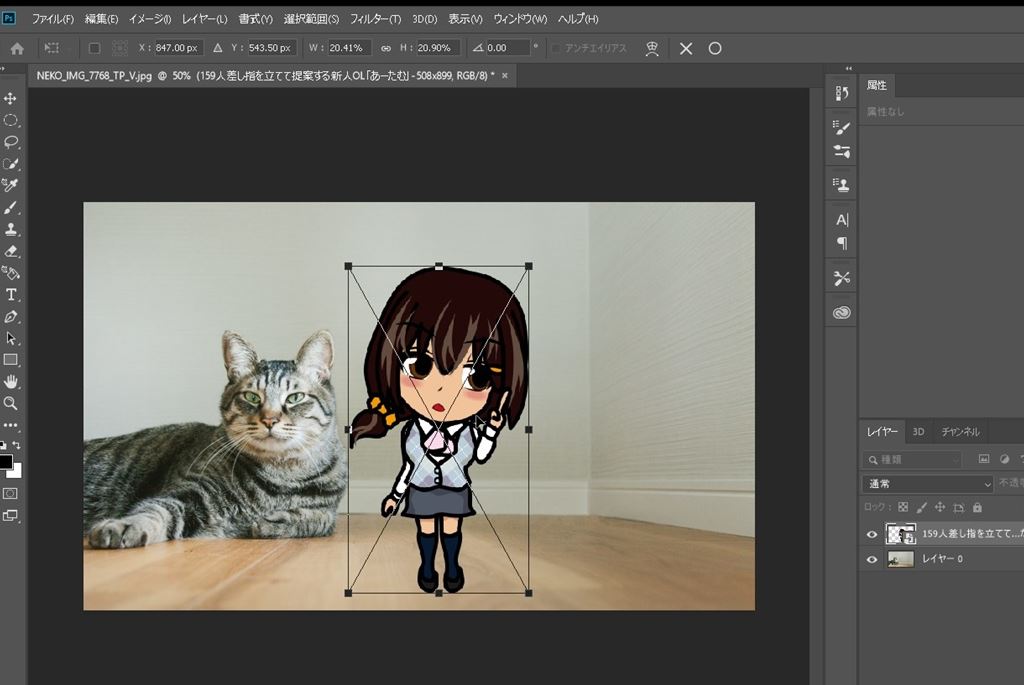The image size is (1024, 685).
Task: Select the Eraser tool
Action: pos(11,251)
